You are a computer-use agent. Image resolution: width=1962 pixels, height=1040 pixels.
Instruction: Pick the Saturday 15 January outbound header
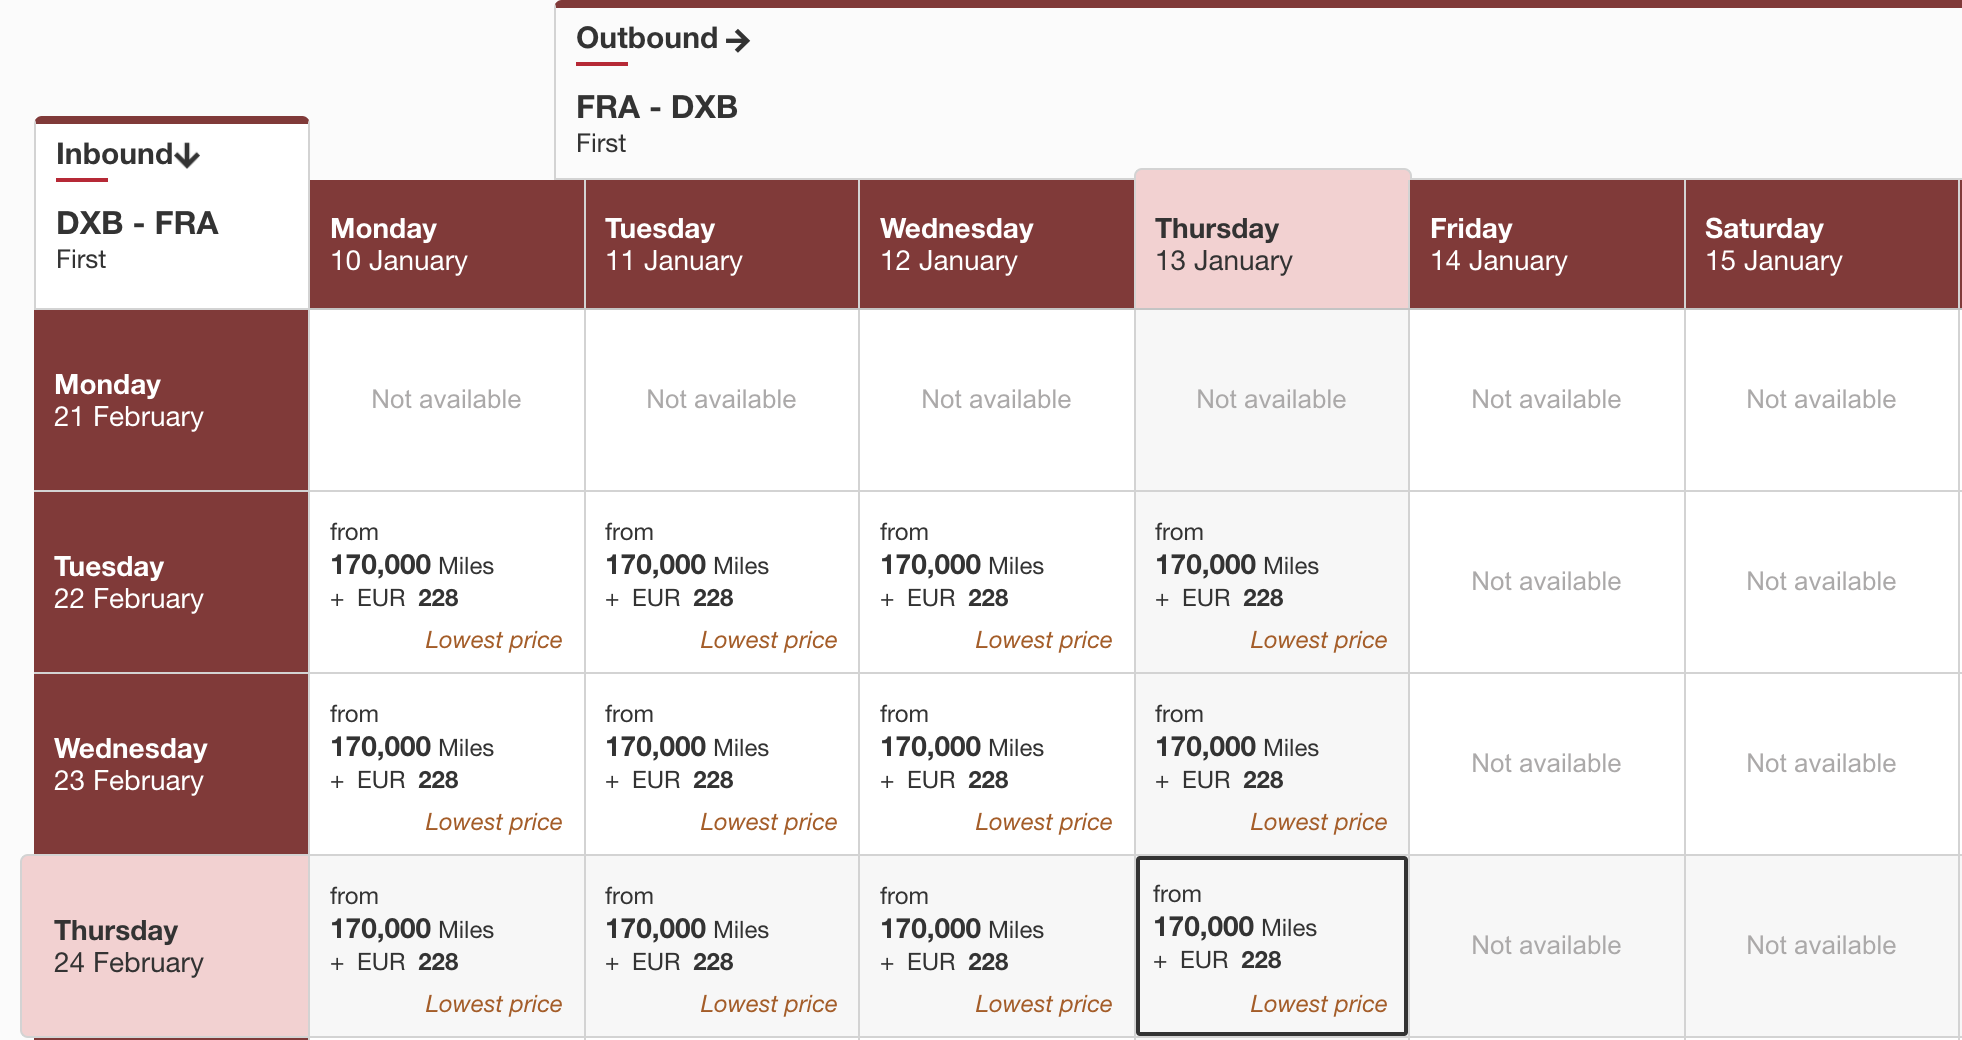pos(1821,244)
